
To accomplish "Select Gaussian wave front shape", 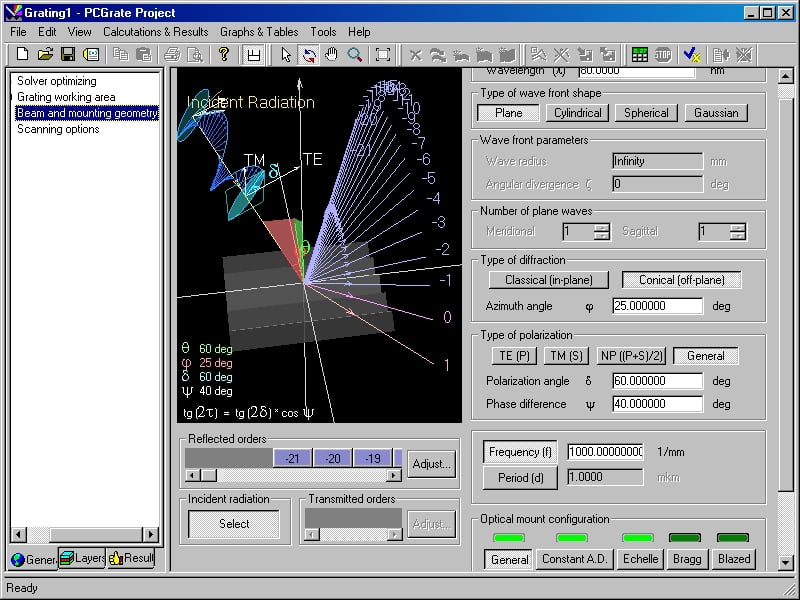I will pos(716,113).
